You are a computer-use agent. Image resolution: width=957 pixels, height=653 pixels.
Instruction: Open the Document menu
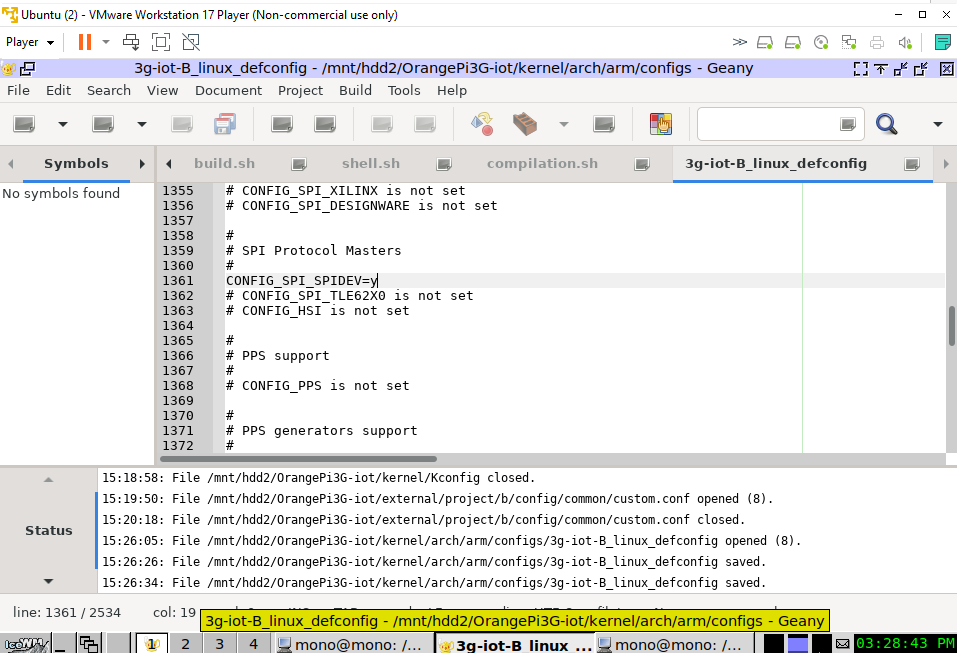pyautogui.click(x=228, y=90)
